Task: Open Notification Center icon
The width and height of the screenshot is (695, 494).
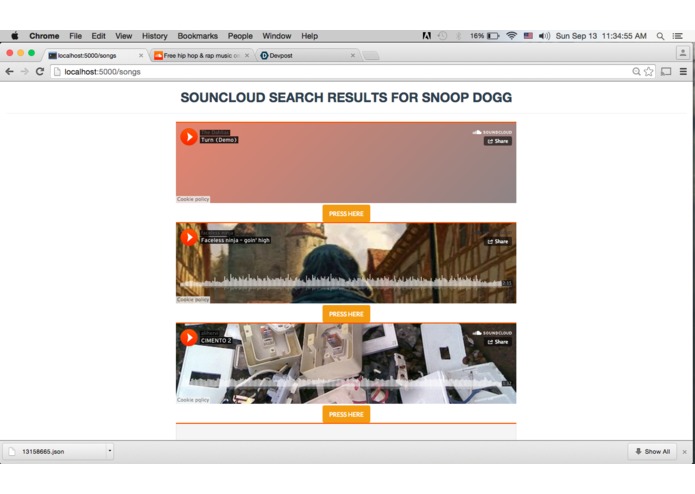Action: pos(677,36)
